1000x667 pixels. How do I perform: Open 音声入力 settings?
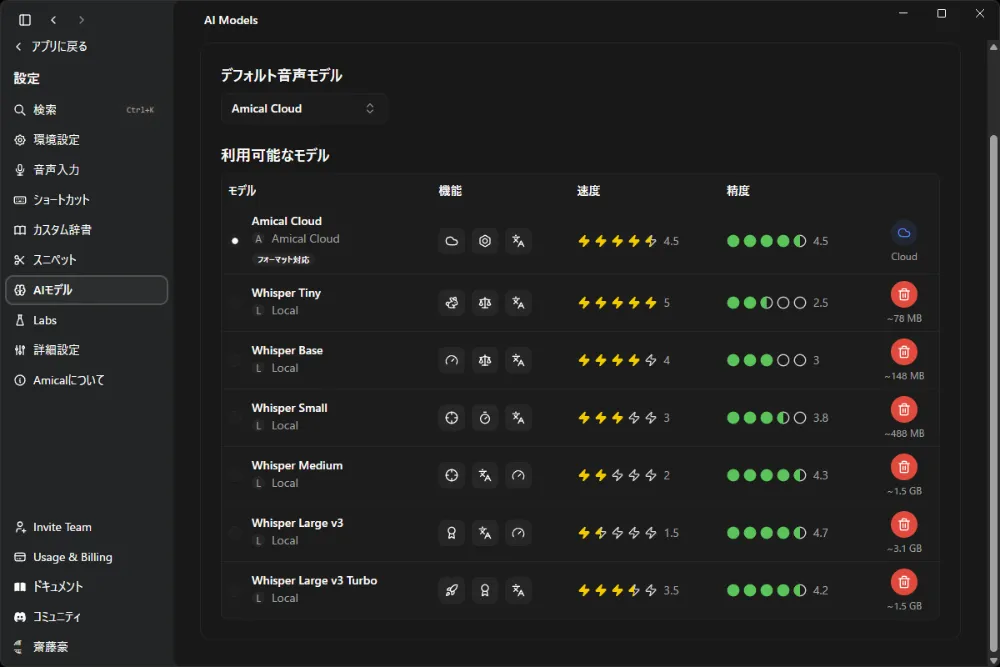pyautogui.click(x=86, y=170)
